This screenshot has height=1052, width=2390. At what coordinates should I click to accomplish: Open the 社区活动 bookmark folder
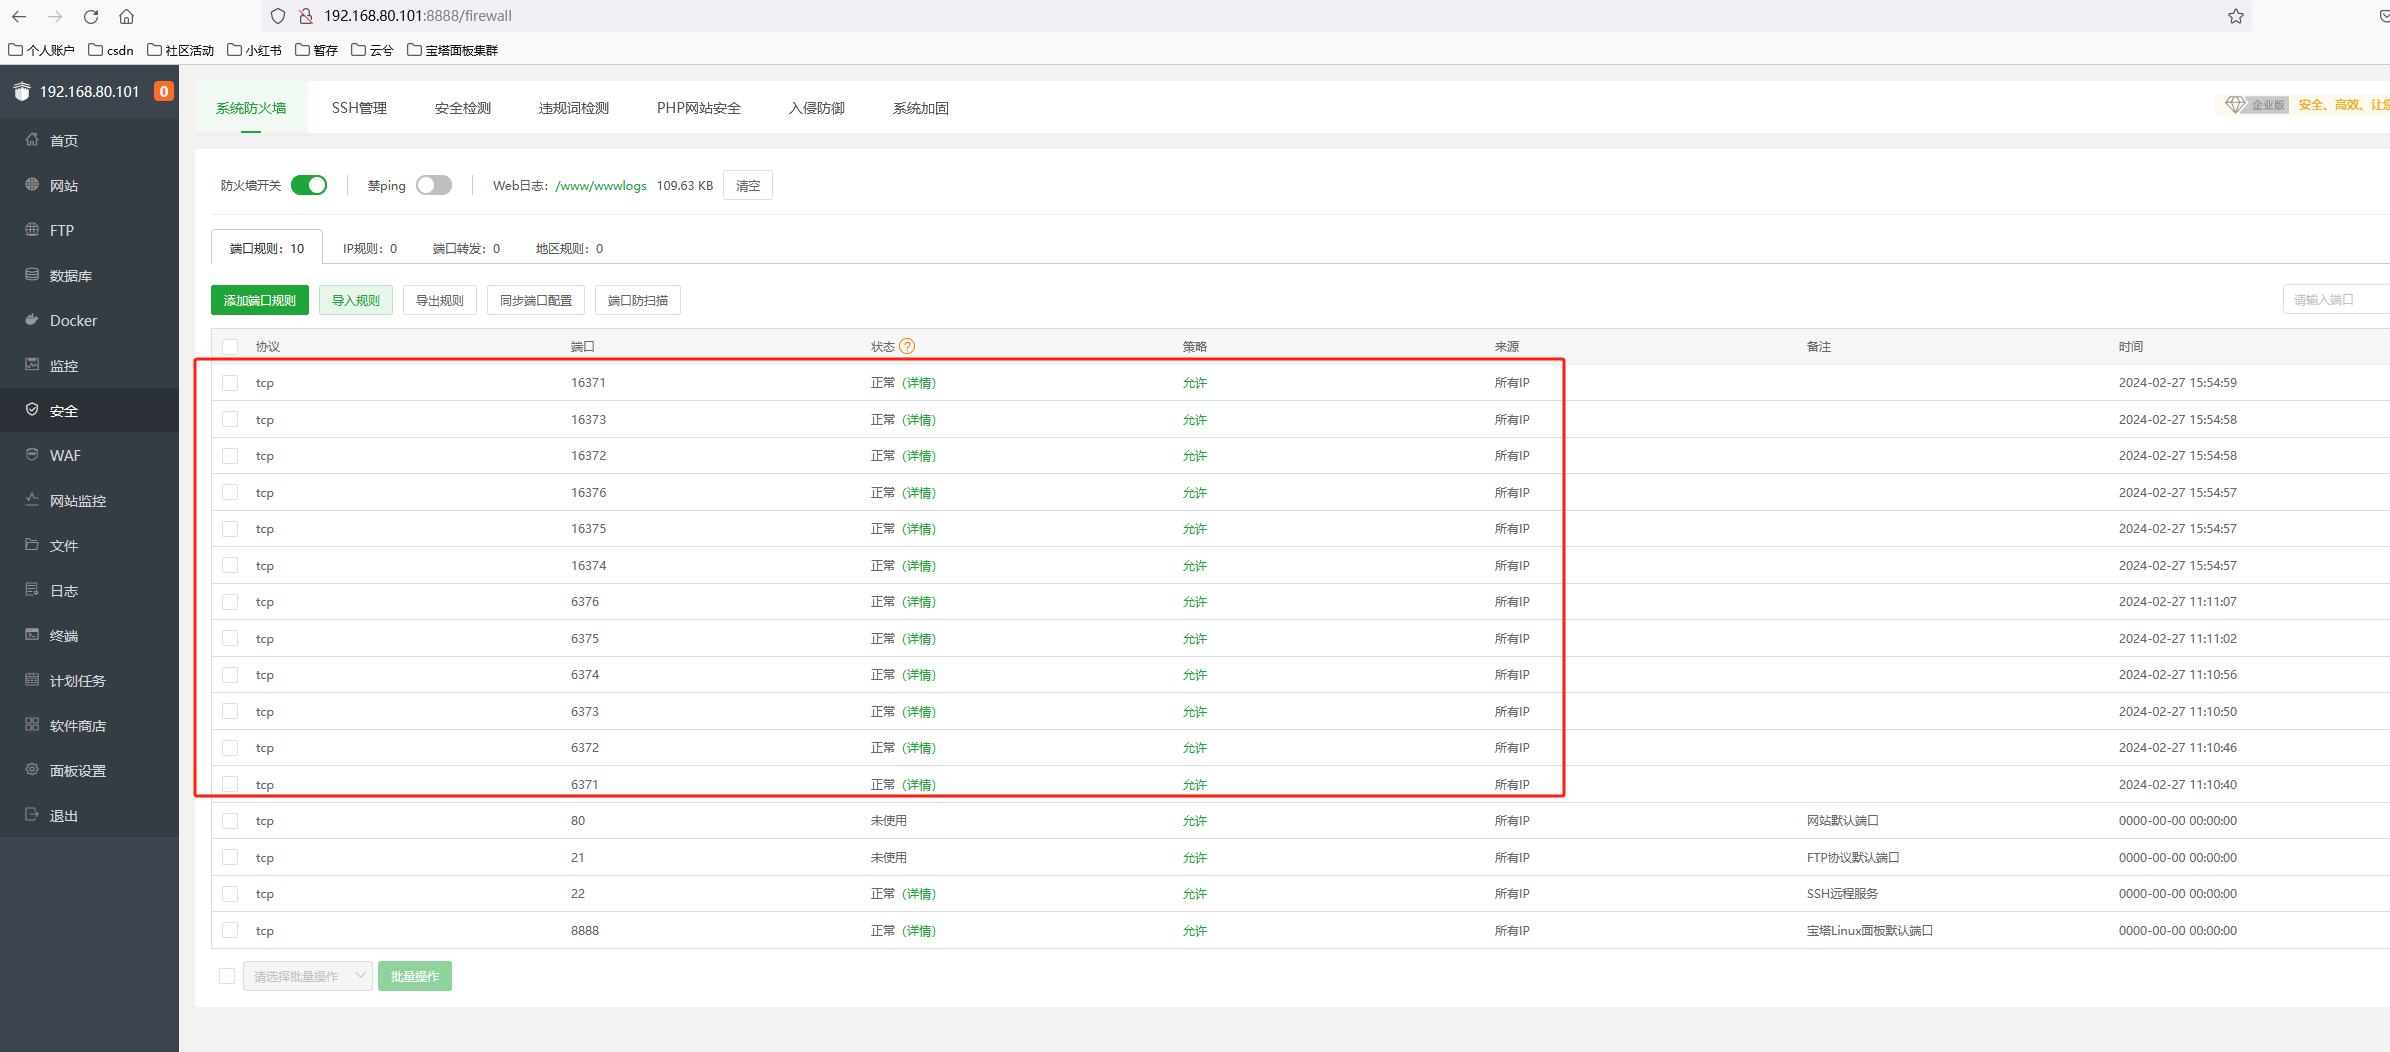(181, 50)
